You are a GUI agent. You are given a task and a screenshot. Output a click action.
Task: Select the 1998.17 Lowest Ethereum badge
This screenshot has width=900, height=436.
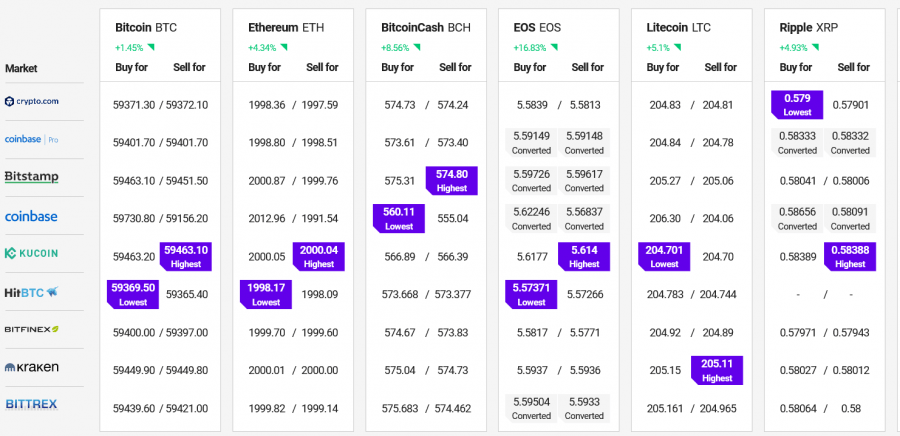(x=266, y=294)
